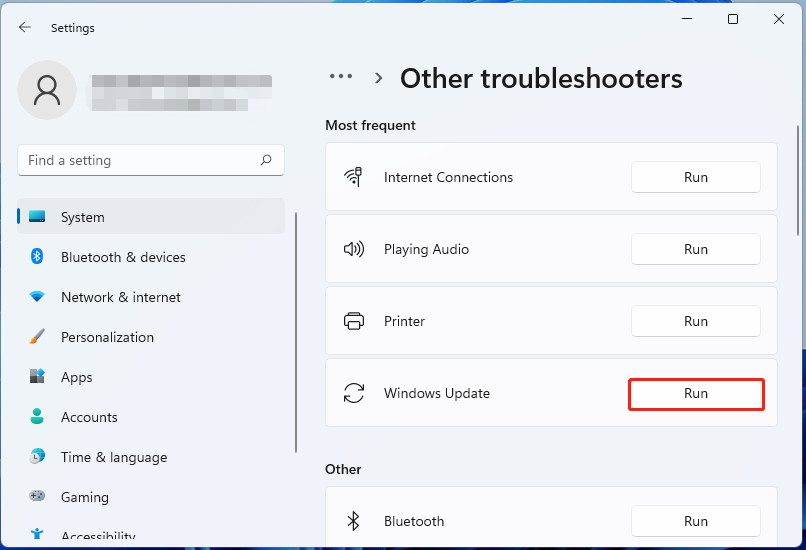Run the Windows Update troubleshooter
The width and height of the screenshot is (806, 550).
(695, 393)
